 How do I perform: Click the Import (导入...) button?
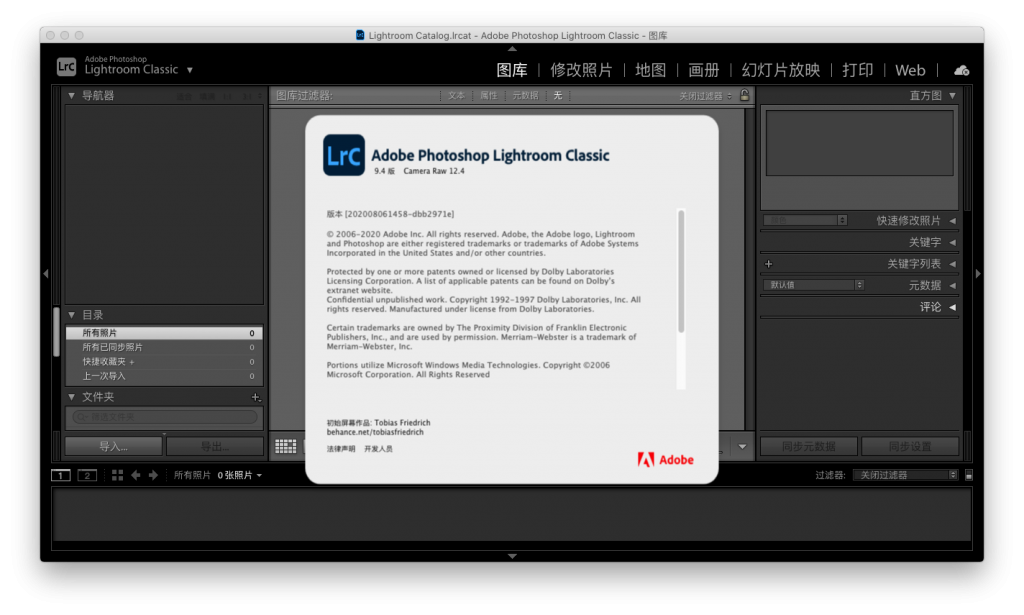(114, 447)
